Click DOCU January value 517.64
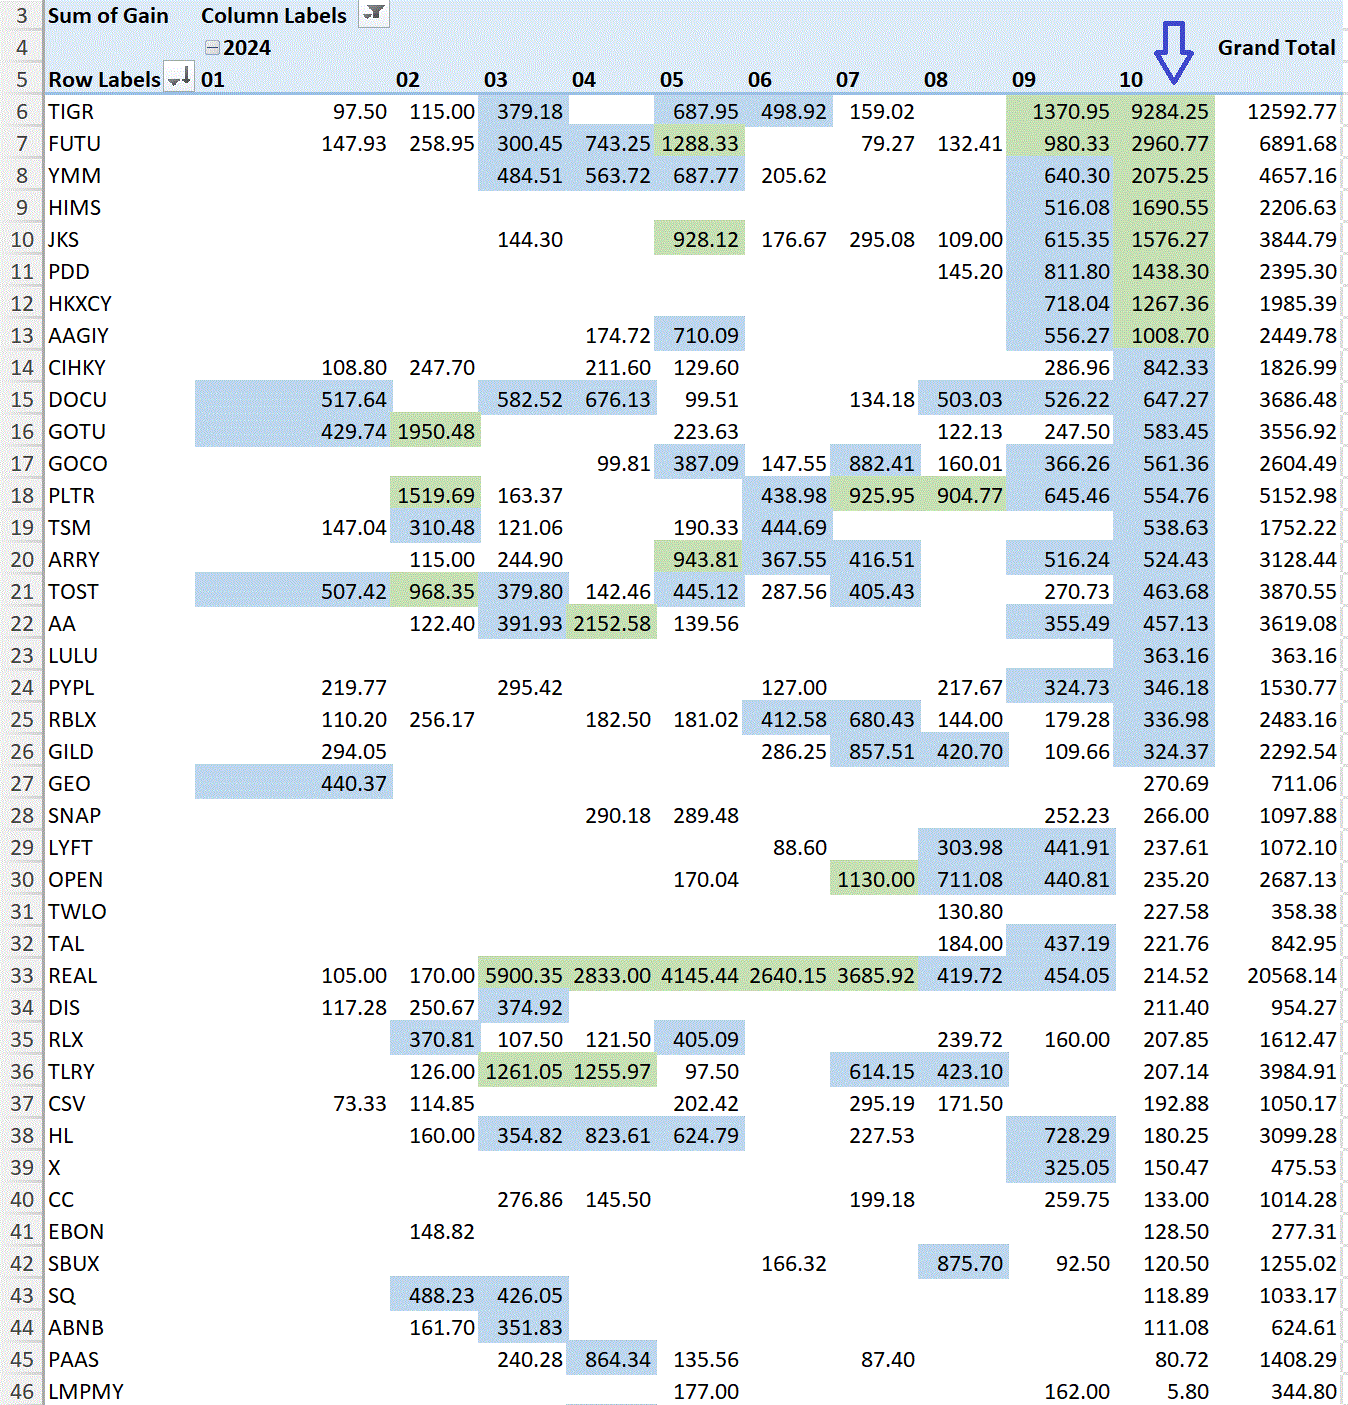This screenshot has width=1348, height=1405. click(x=354, y=400)
